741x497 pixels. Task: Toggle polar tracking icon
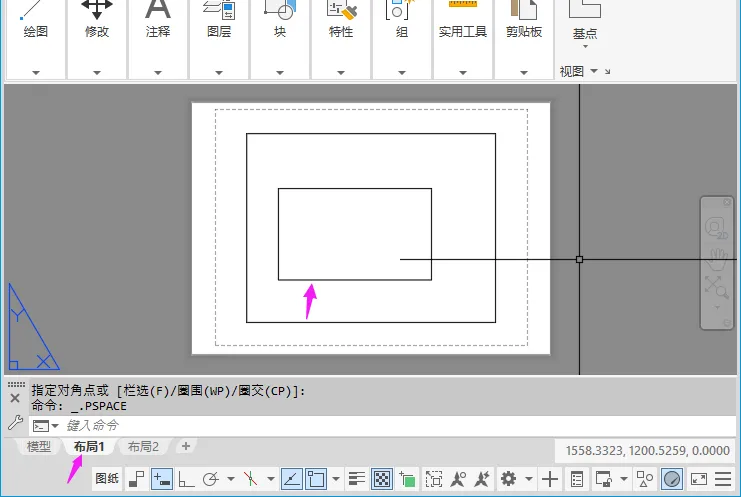(211, 479)
